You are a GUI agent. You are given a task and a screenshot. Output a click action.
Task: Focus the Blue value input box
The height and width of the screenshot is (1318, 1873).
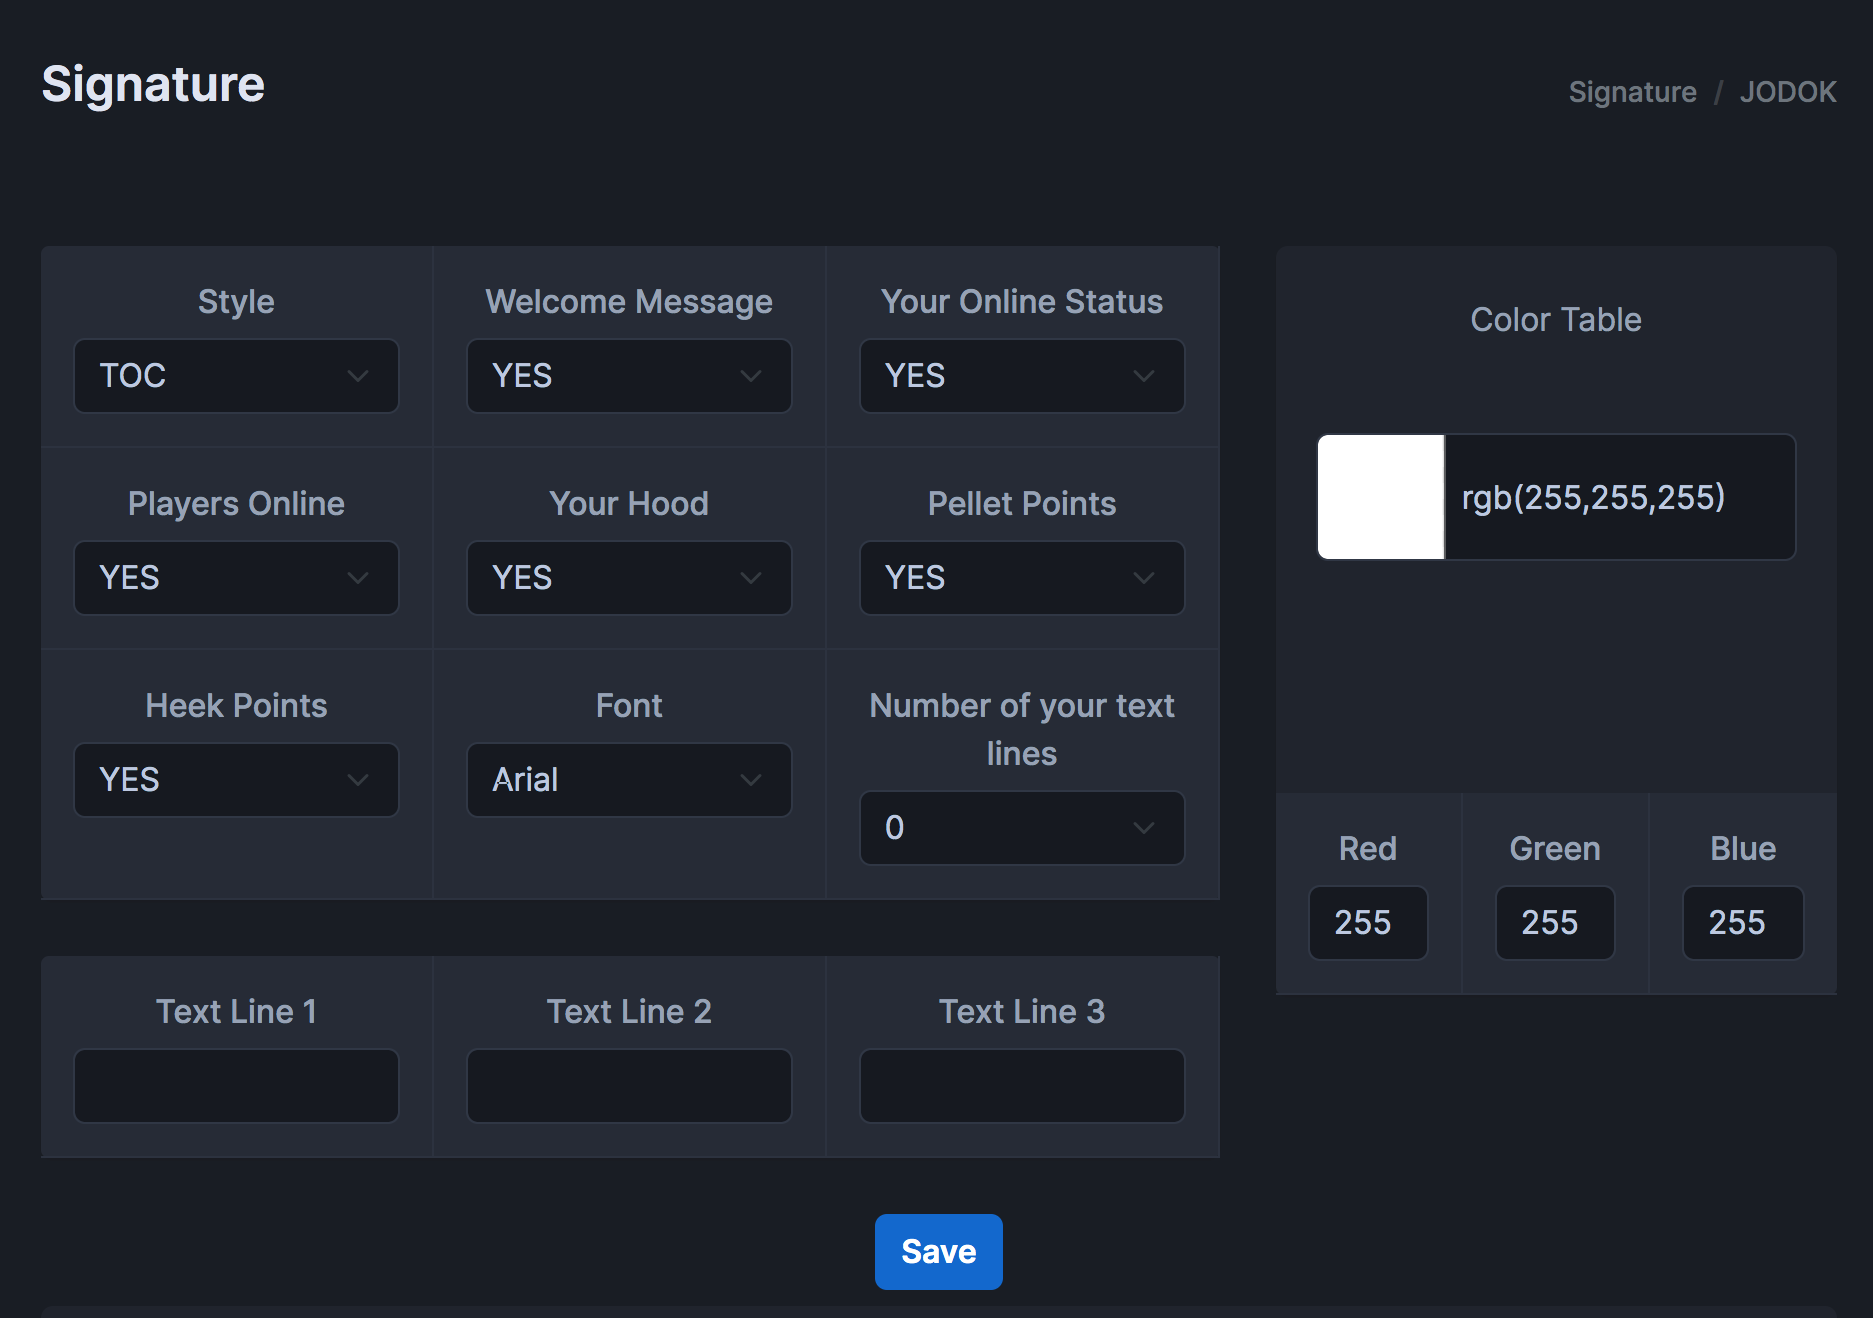(x=1742, y=923)
